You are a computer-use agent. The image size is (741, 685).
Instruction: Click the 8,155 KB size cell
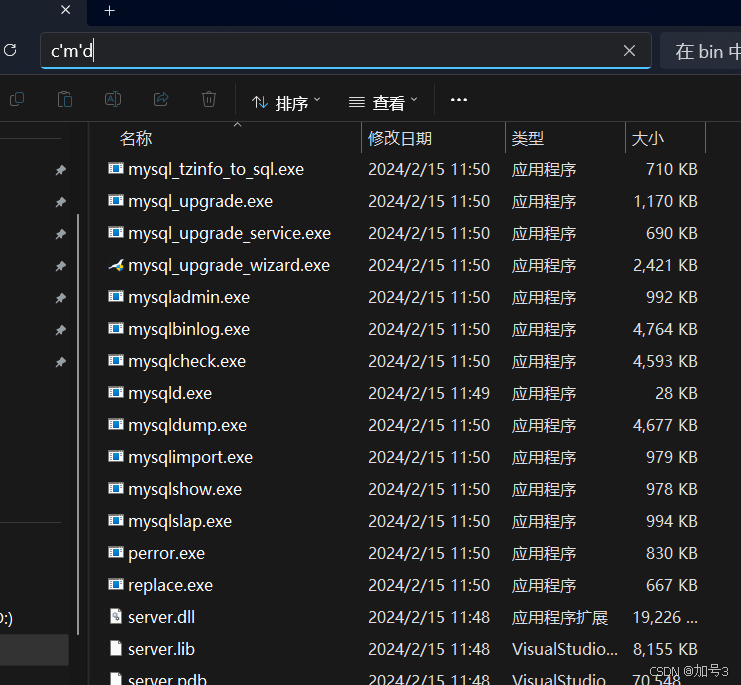(665, 649)
